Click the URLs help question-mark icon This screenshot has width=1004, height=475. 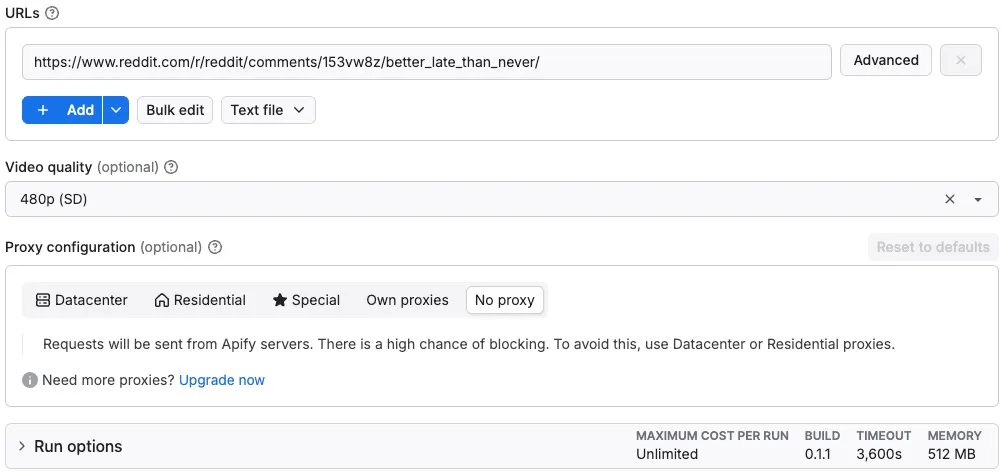click(x=53, y=13)
